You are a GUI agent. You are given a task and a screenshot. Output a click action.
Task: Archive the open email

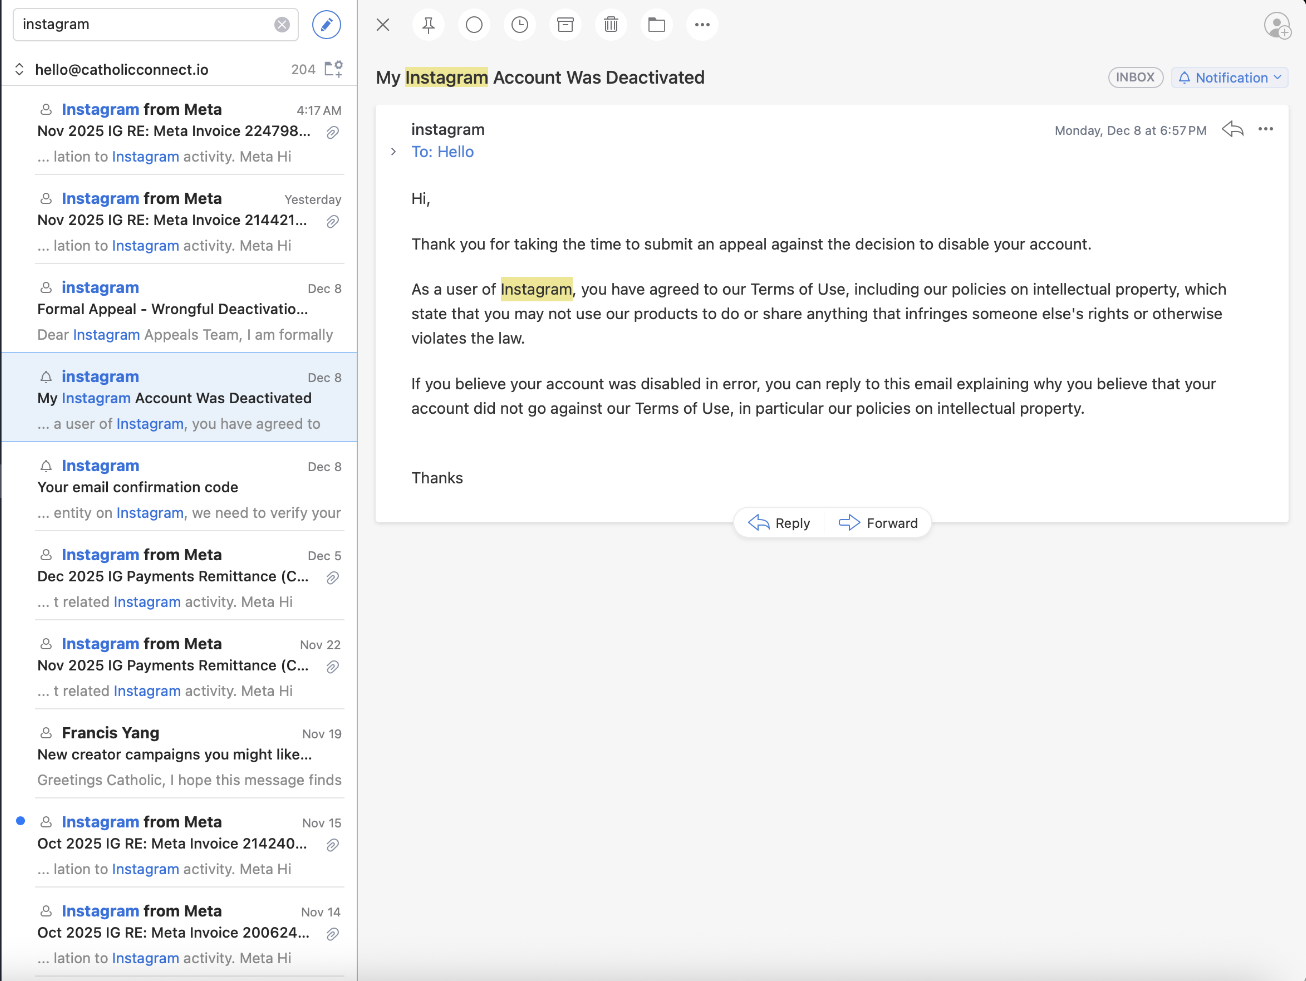pyautogui.click(x=565, y=24)
